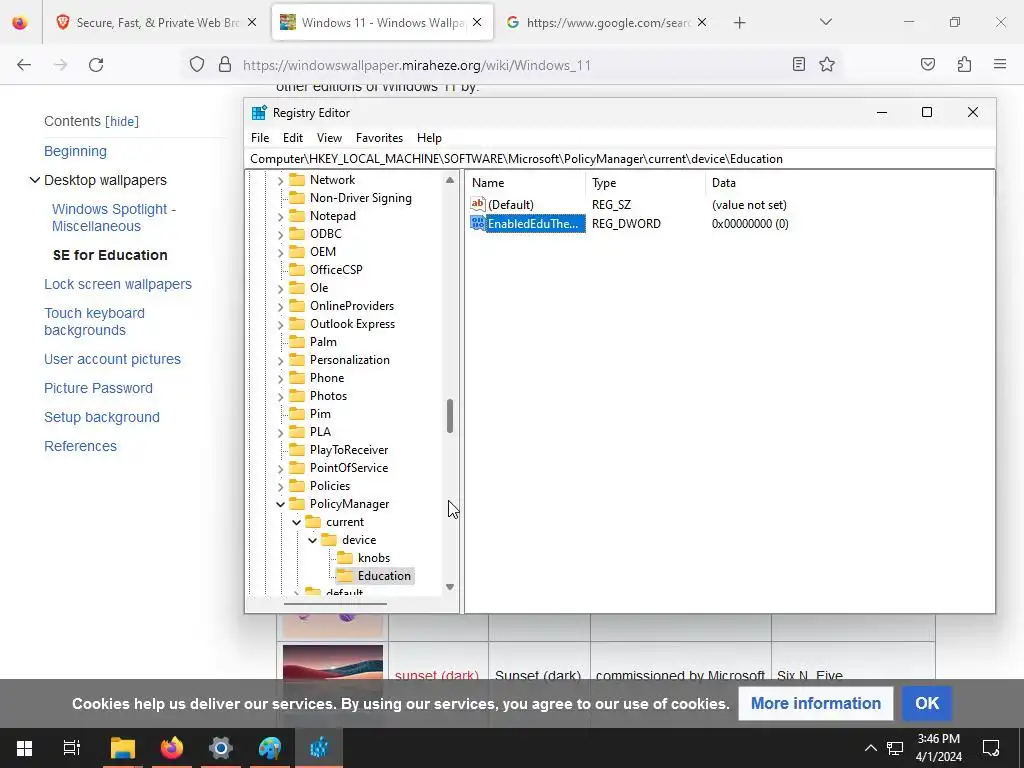Open User account pictures link
Viewport: 1024px width, 768px height.
coord(112,359)
